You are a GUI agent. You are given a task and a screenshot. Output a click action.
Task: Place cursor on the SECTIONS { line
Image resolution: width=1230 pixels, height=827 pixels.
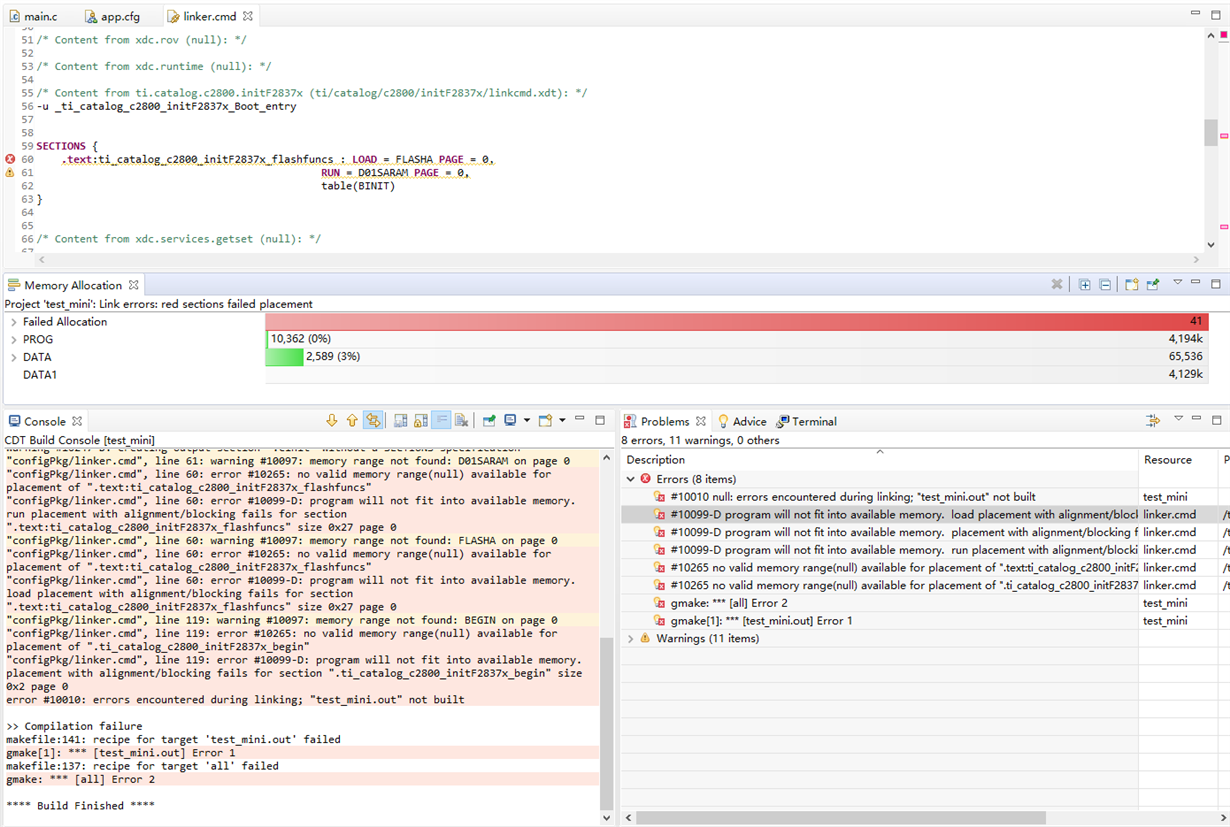click(x=67, y=146)
